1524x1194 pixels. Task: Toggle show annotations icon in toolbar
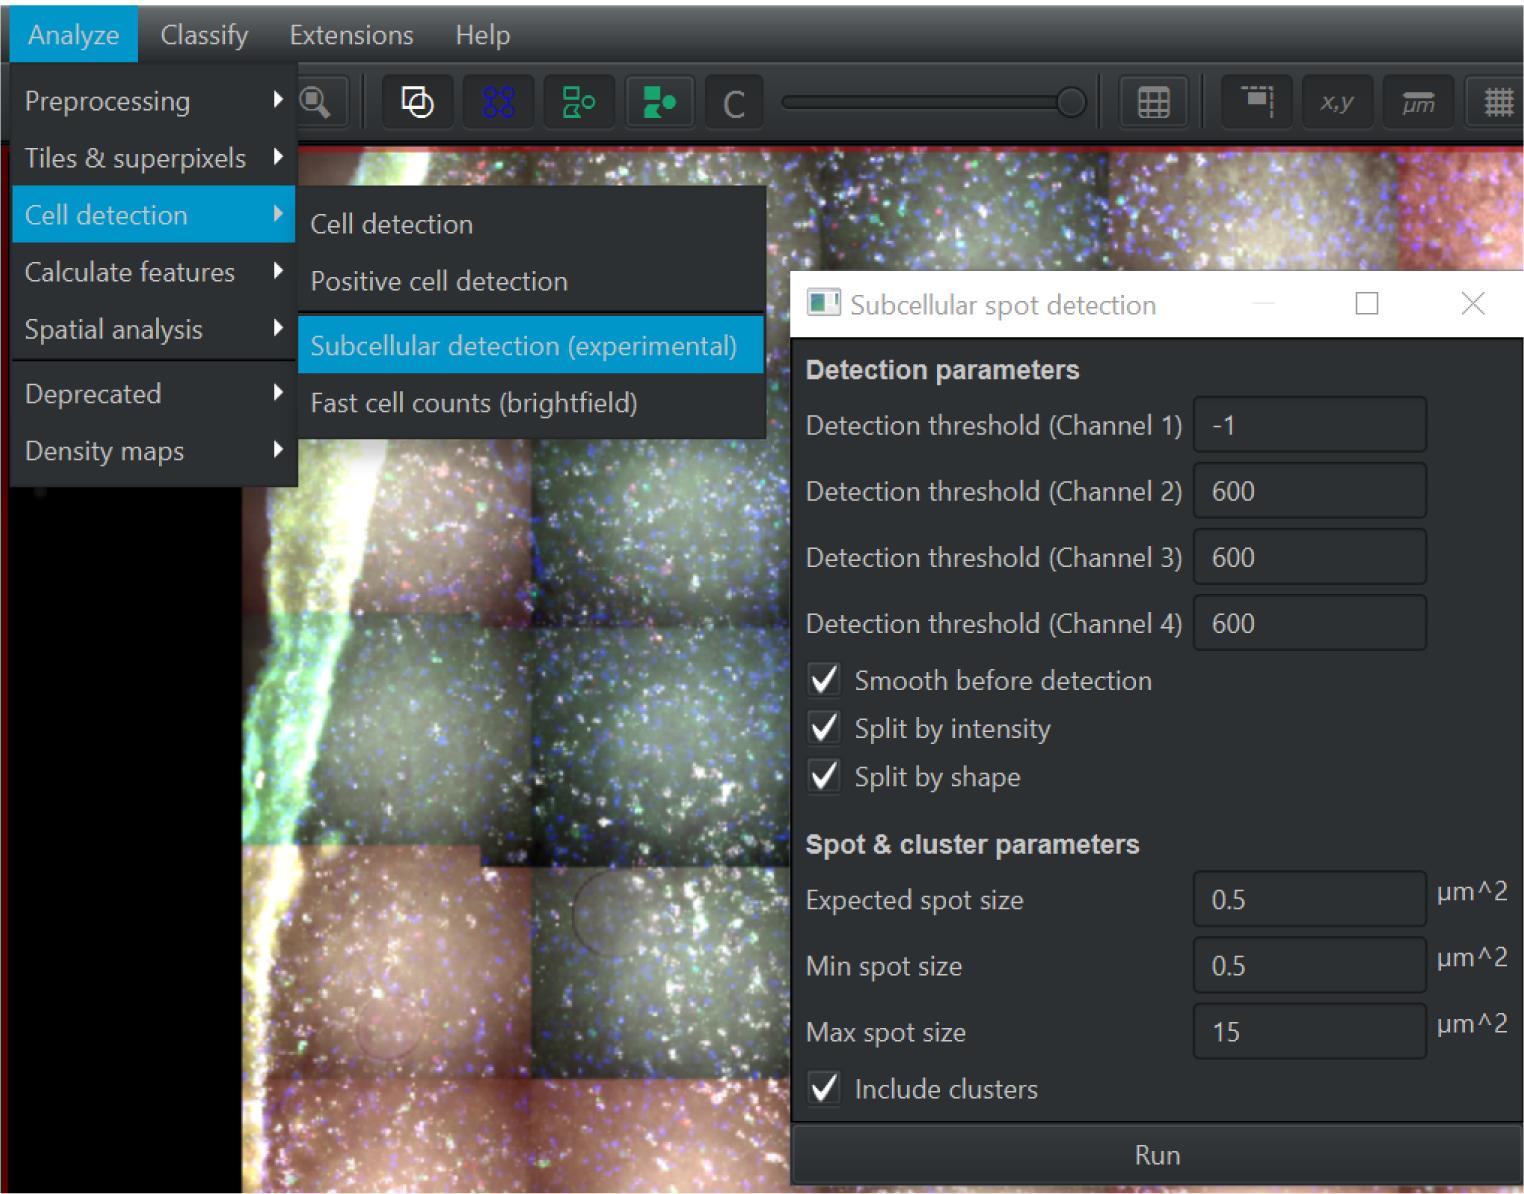(417, 102)
